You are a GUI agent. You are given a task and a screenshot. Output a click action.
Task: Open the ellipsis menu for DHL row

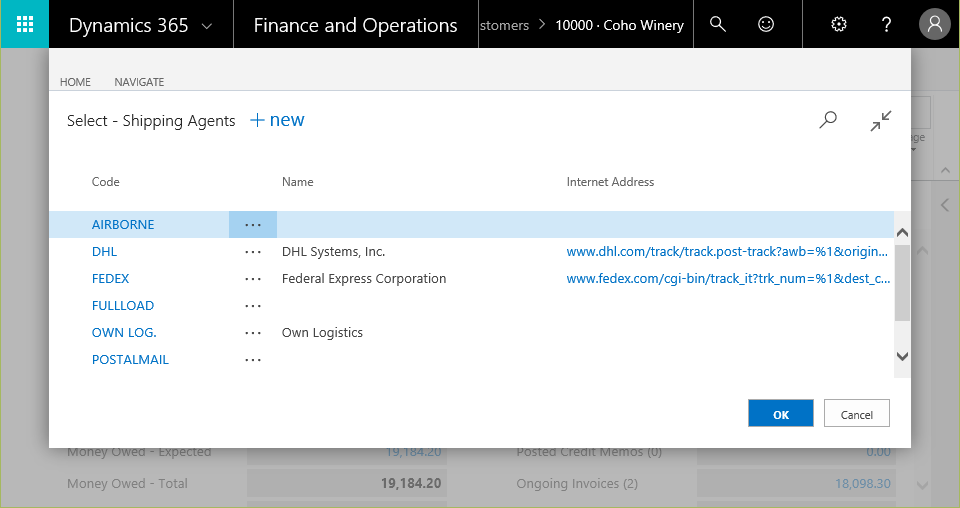tap(253, 252)
